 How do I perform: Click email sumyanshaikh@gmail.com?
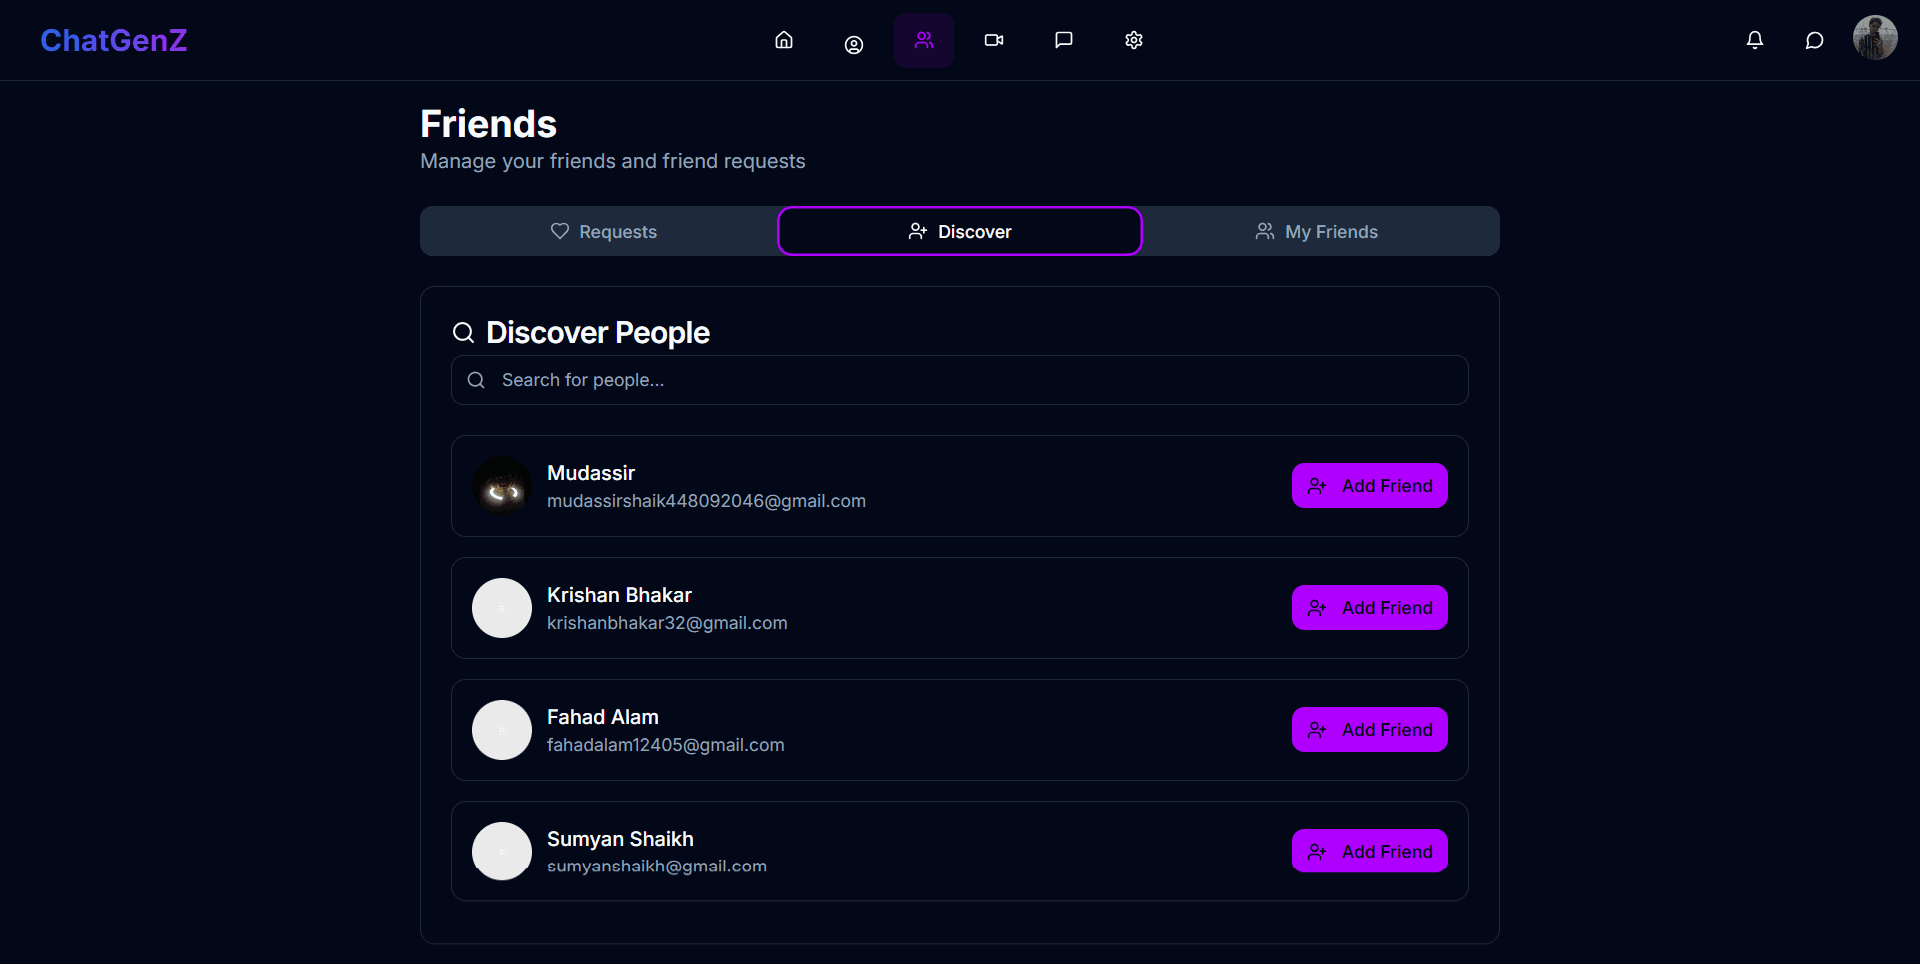tap(657, 866)
